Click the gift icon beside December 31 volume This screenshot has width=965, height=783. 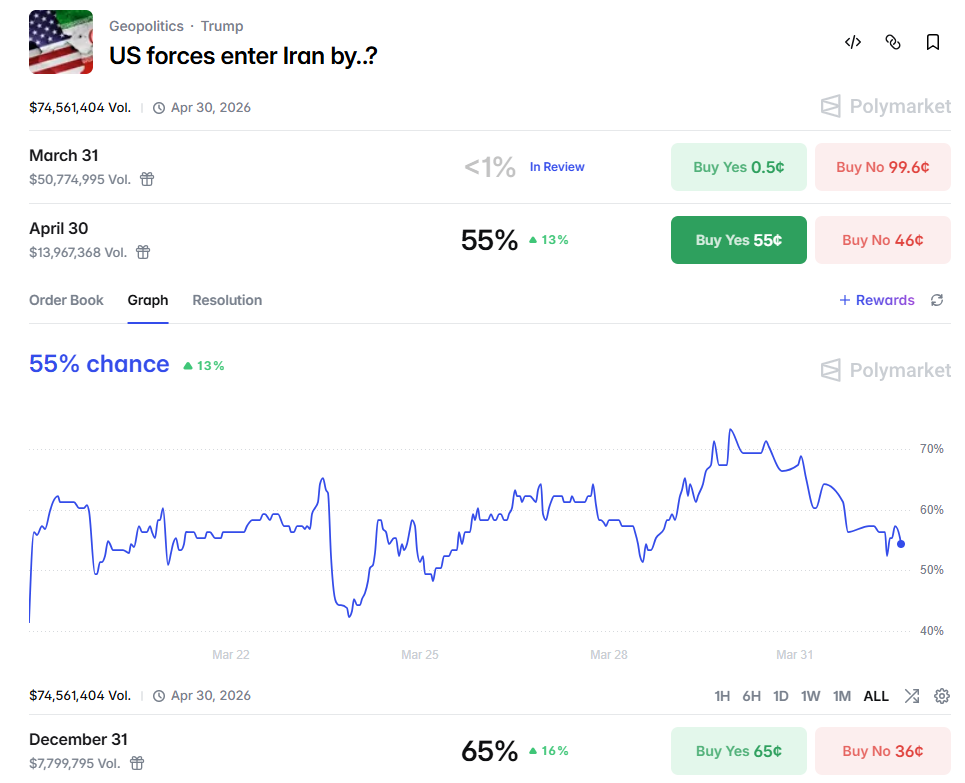(x=137, y=763)
